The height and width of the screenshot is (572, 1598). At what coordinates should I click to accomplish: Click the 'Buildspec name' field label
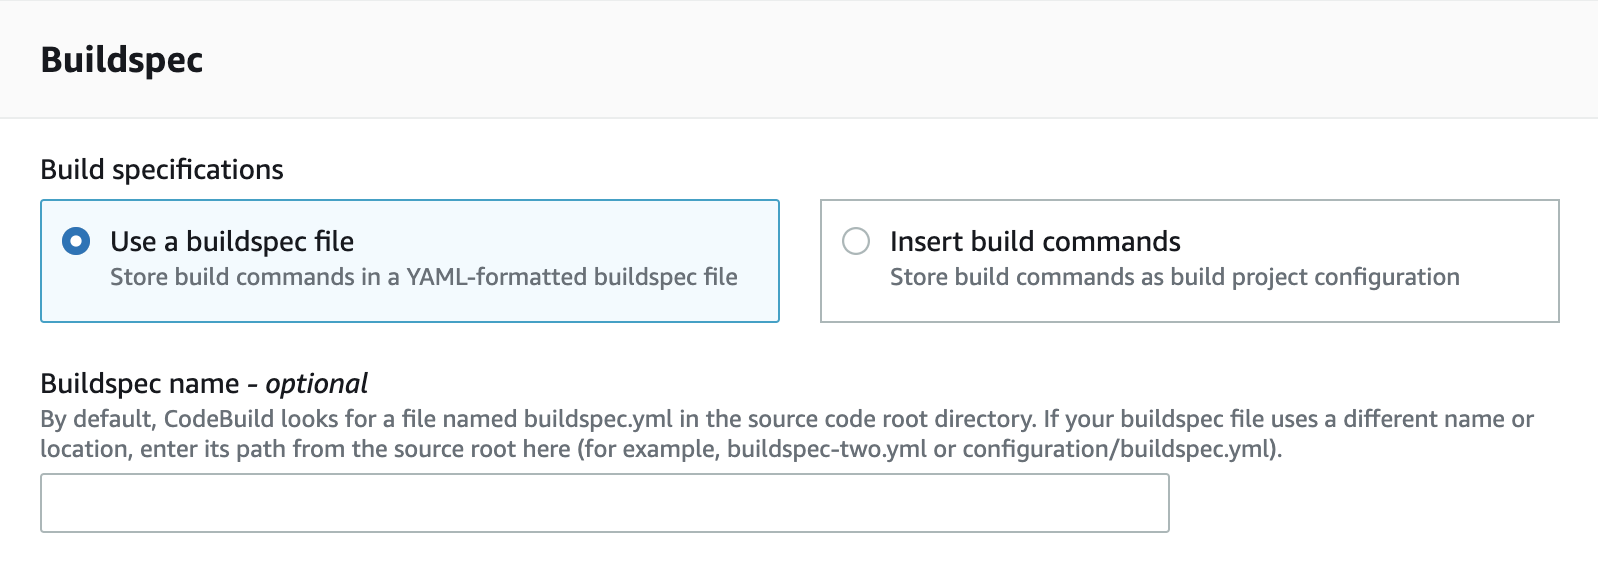140,384
